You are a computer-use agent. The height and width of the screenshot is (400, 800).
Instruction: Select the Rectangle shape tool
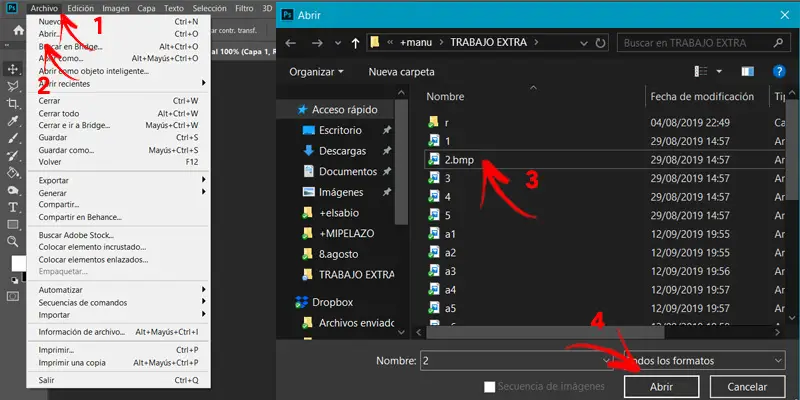pyautogui.click(x=13, y=224)
